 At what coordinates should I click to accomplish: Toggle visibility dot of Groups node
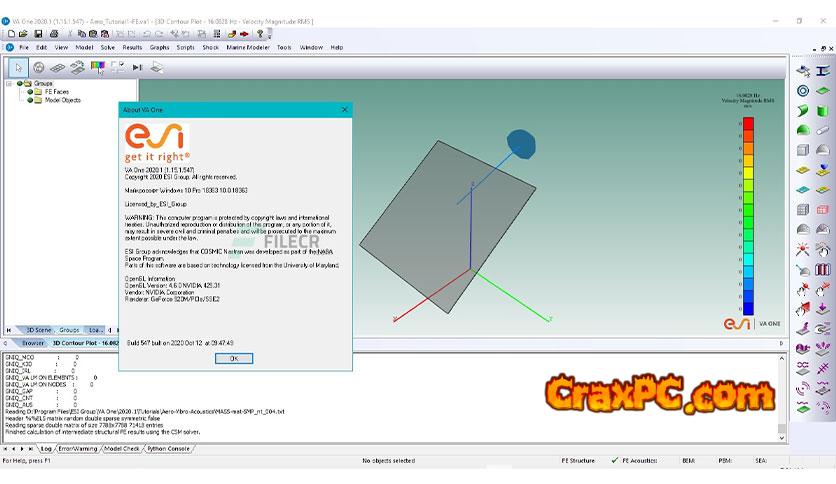tap(20, 84)
